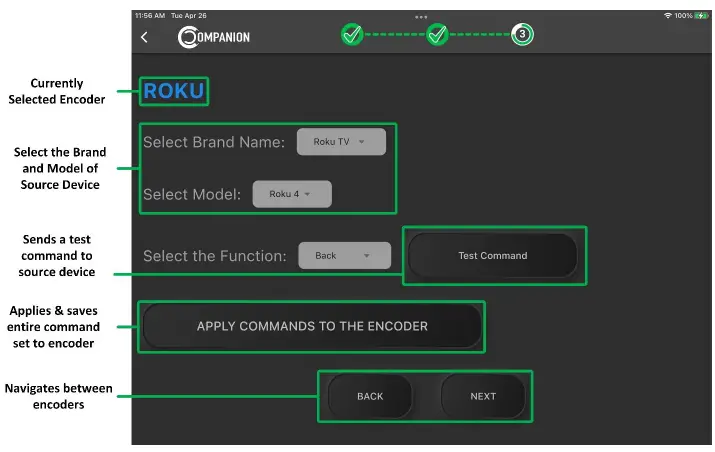Image resolution: width=715 pixels, height=452 pixels.
Task: Tap the Companion logo in header
Action: pos(214,37)
